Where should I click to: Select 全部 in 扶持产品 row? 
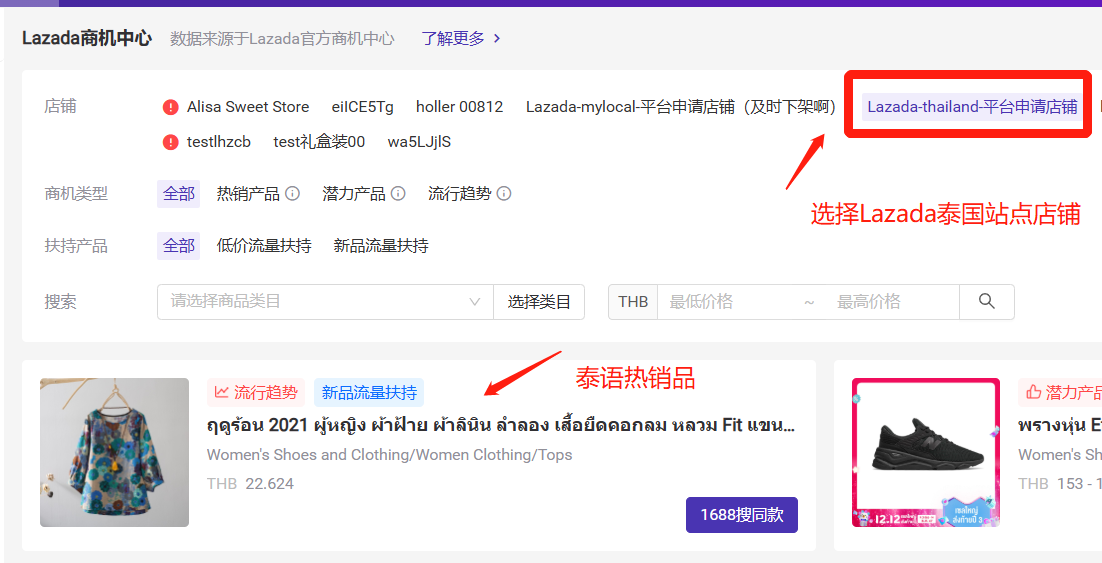(179, 246)
